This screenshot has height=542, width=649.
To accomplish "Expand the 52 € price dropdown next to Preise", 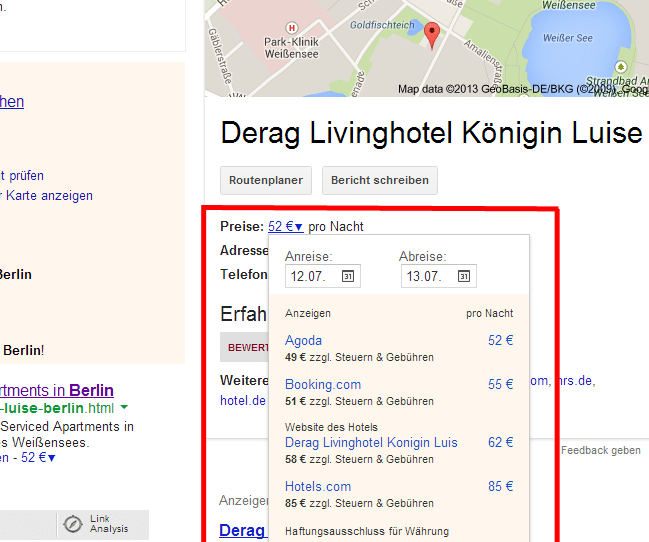I will click(286, 226).
